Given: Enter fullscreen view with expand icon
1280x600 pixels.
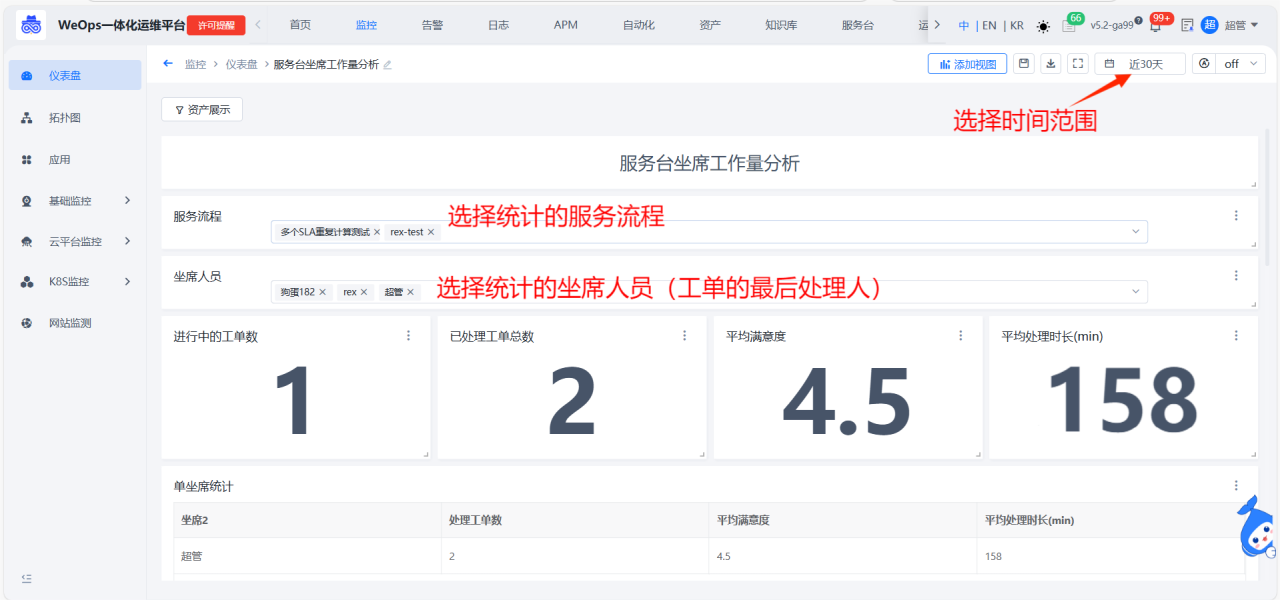Looking at the screenshot, I should 1078,64.
